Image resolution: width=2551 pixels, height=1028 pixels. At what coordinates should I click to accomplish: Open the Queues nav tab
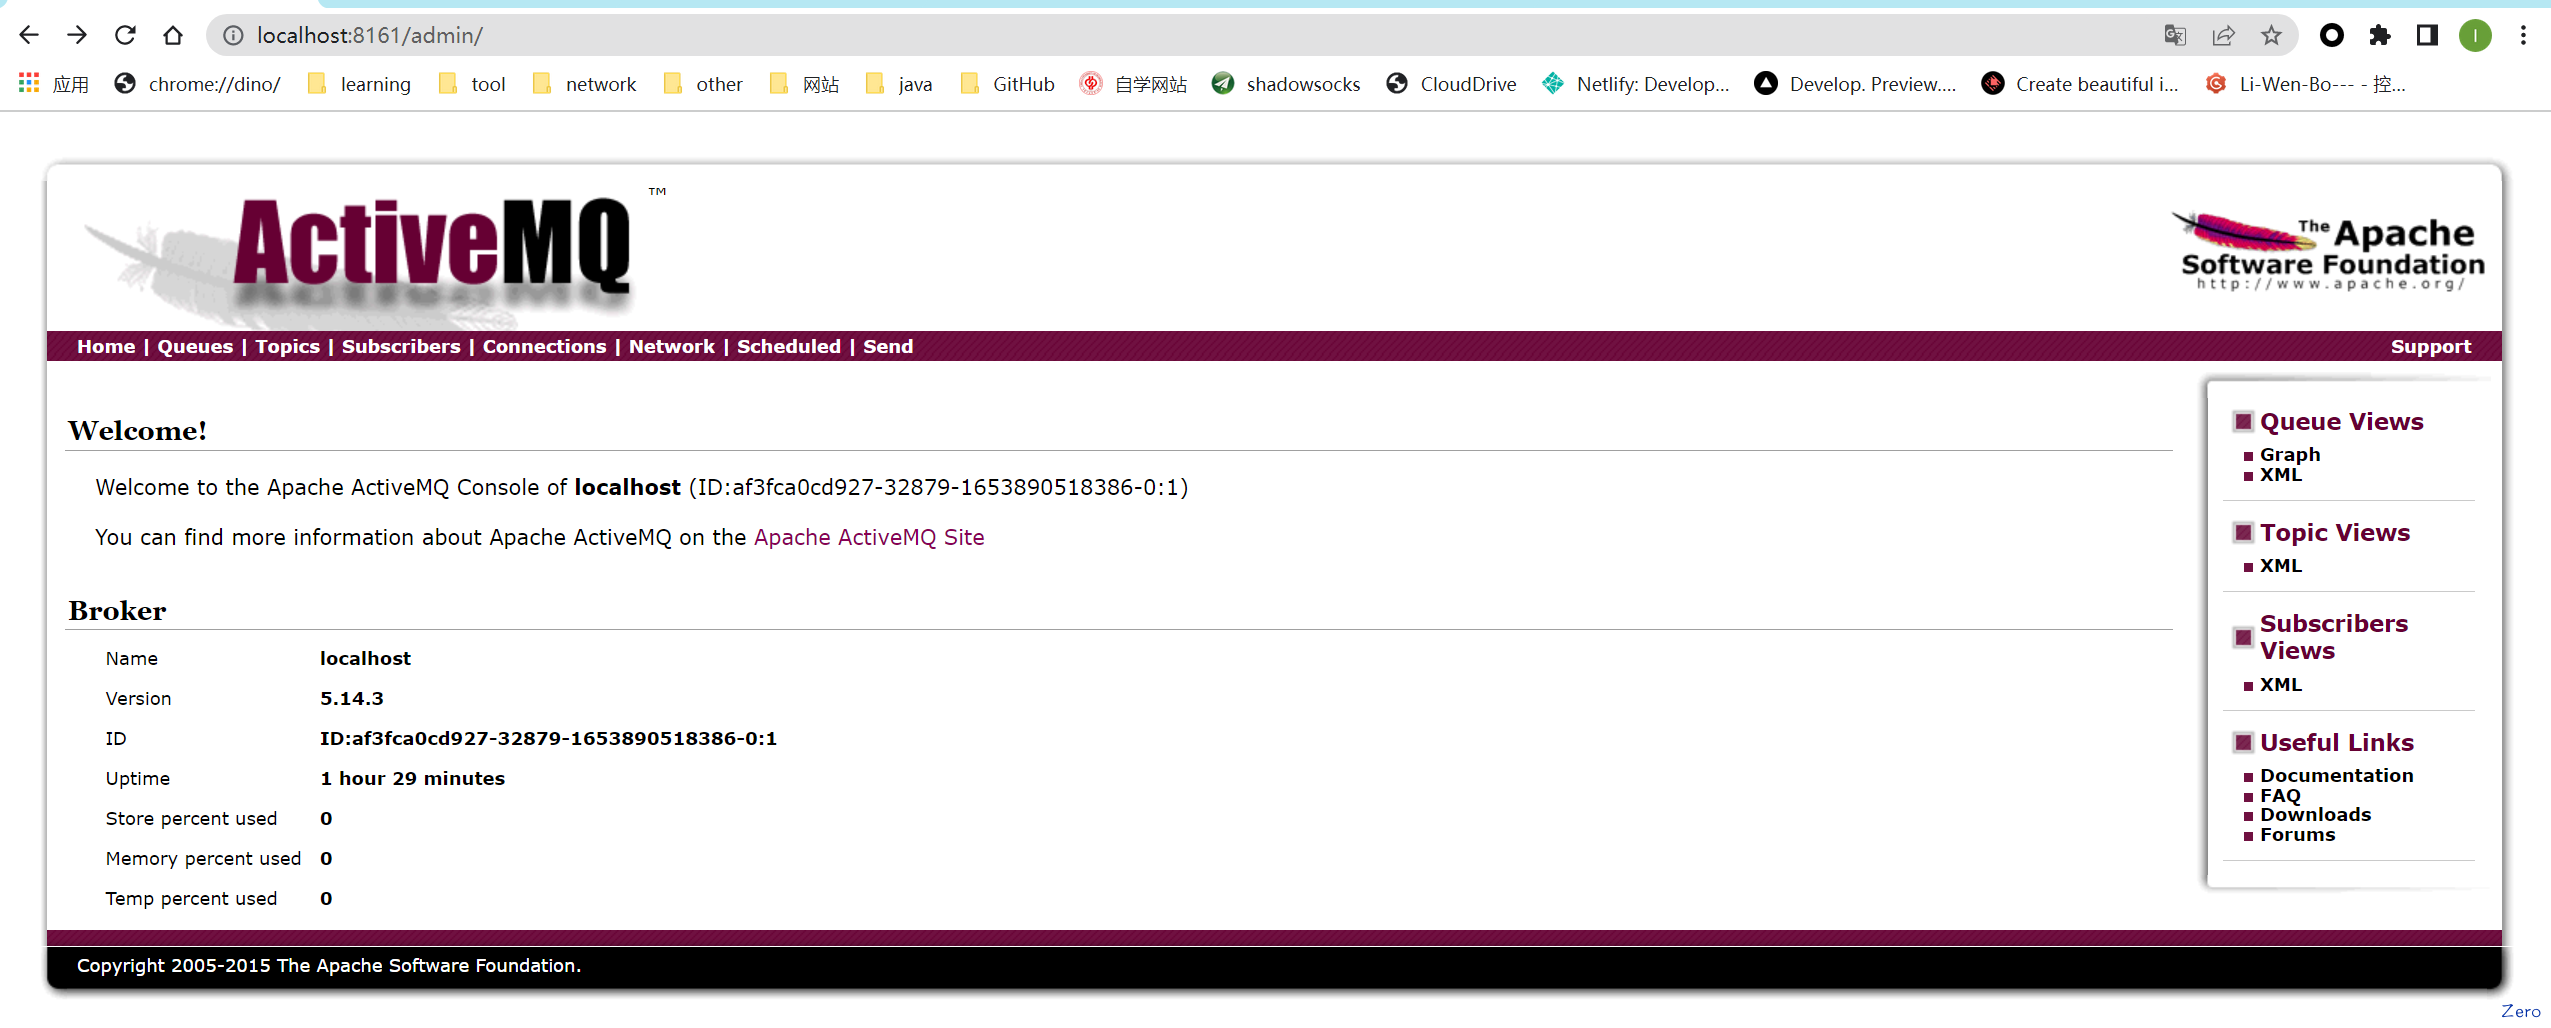[x=195, y=346]
